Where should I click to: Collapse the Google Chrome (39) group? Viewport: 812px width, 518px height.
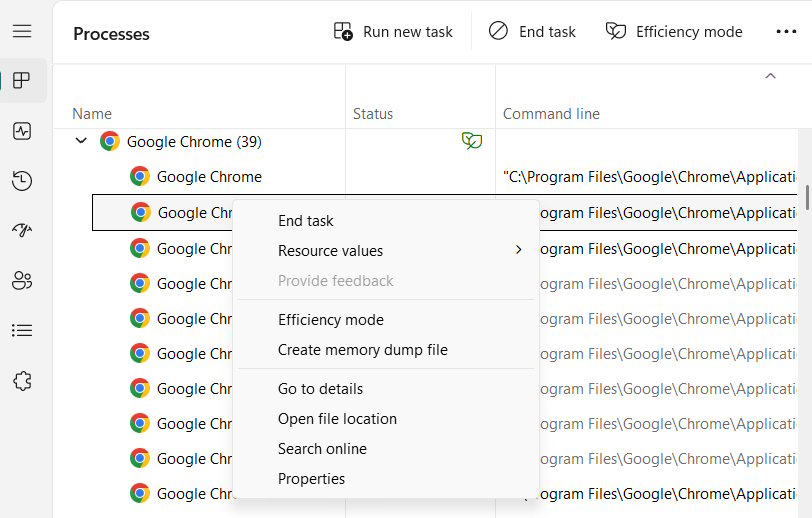click(81, 140)
